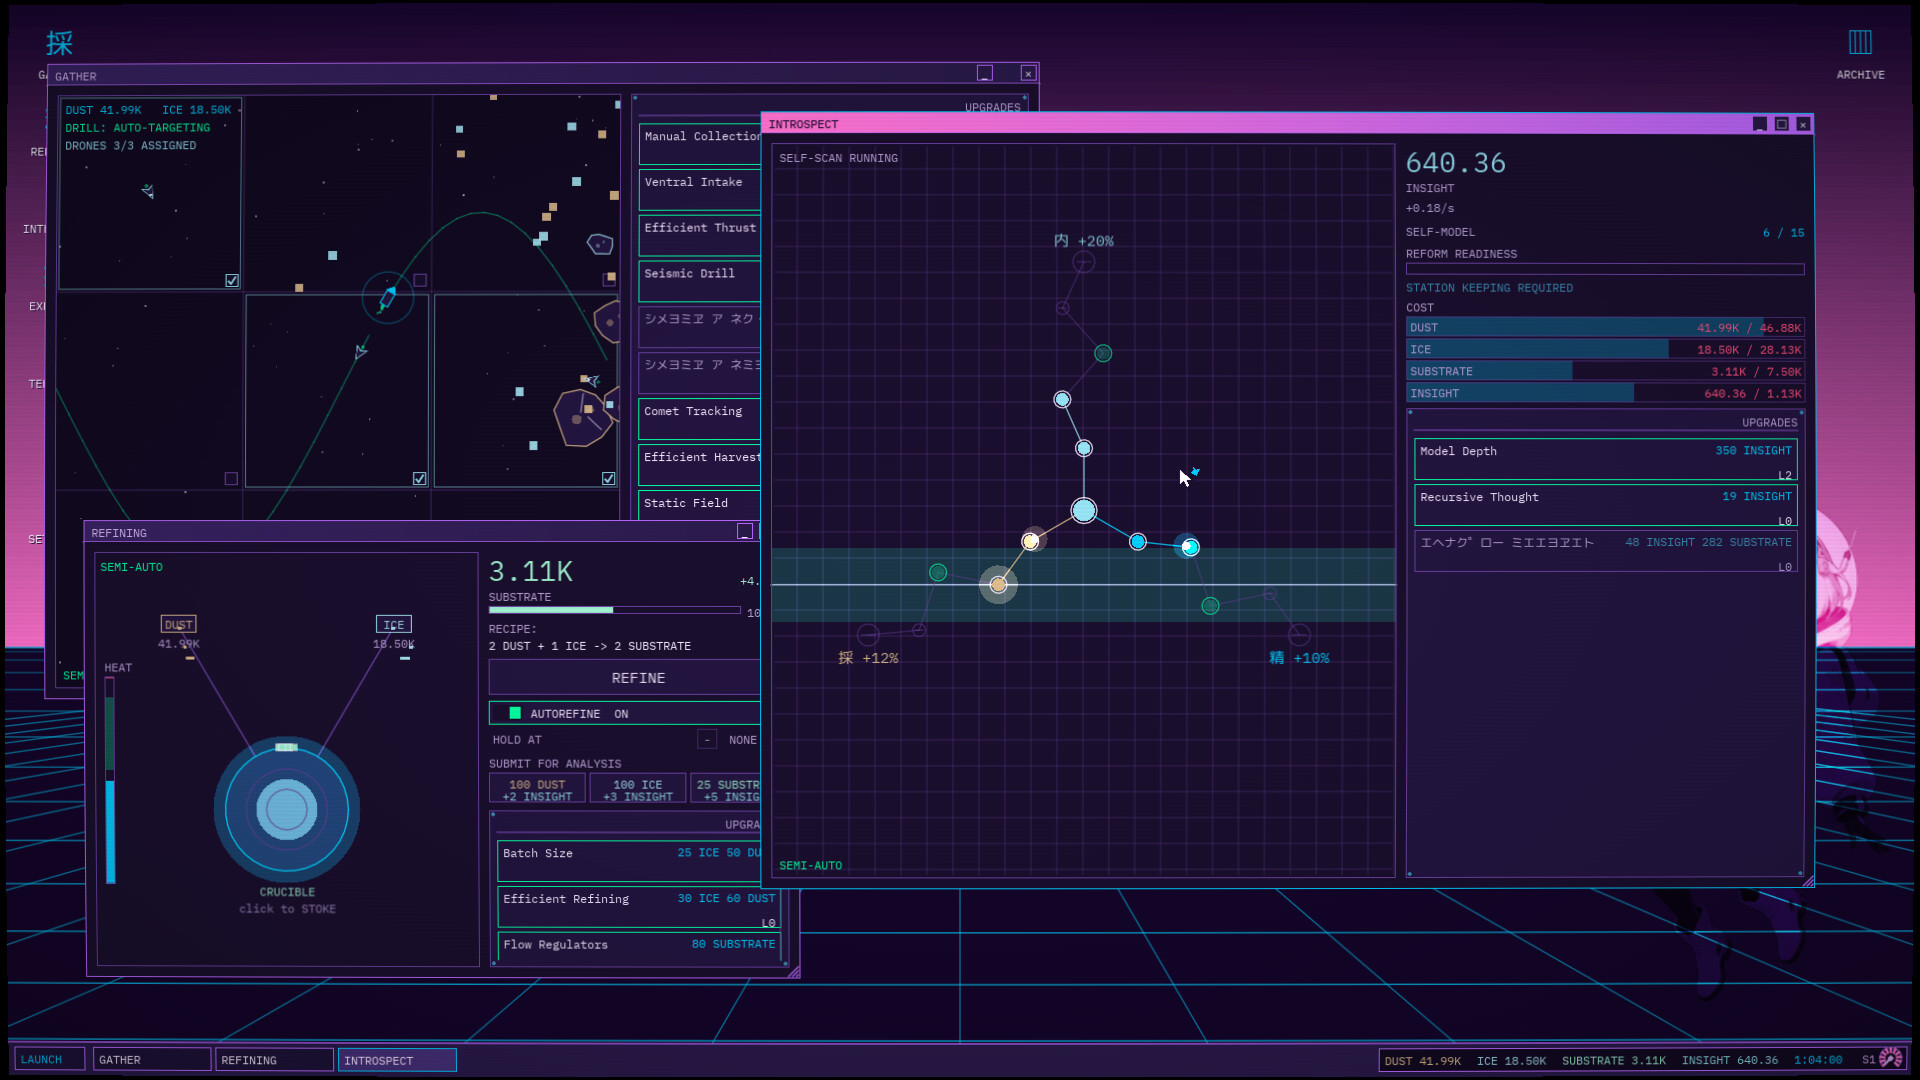The image size is (1920, 1080).
Task: Select the blue drill ship in Gather
Action: [387, 297]
